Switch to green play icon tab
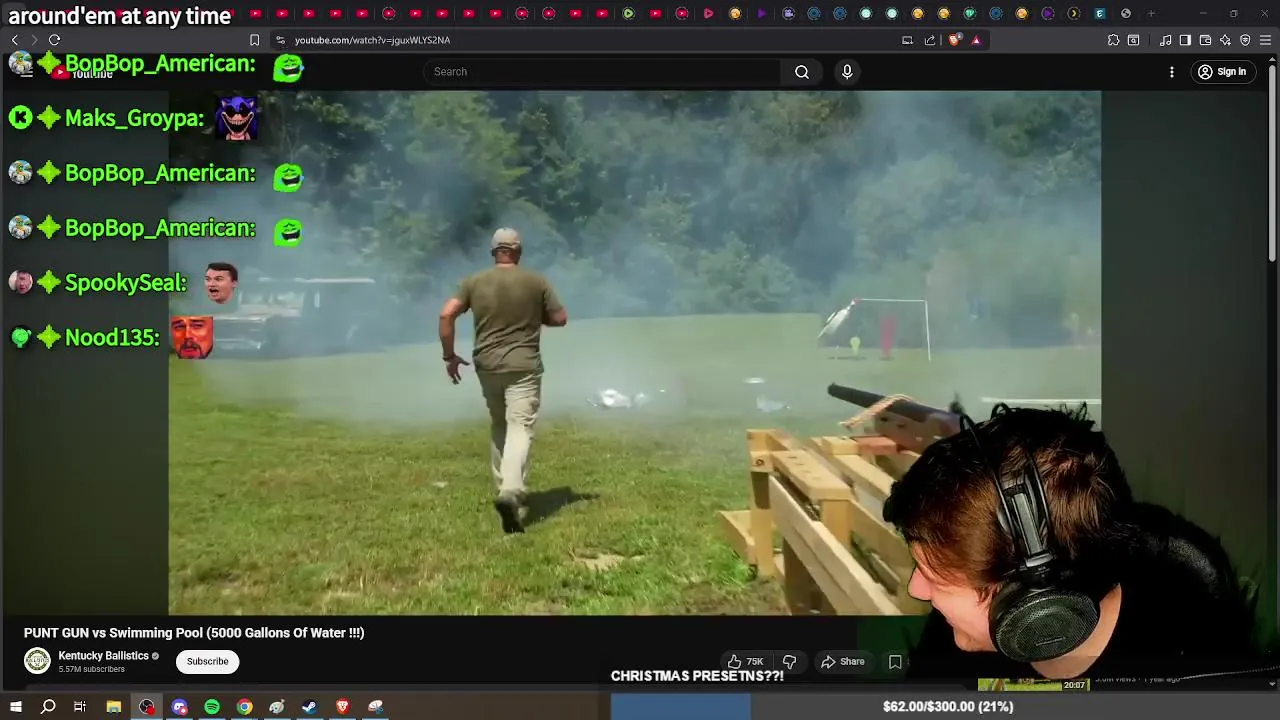The height and width of the screenshot is (720, 1280). tap(628, 13)
